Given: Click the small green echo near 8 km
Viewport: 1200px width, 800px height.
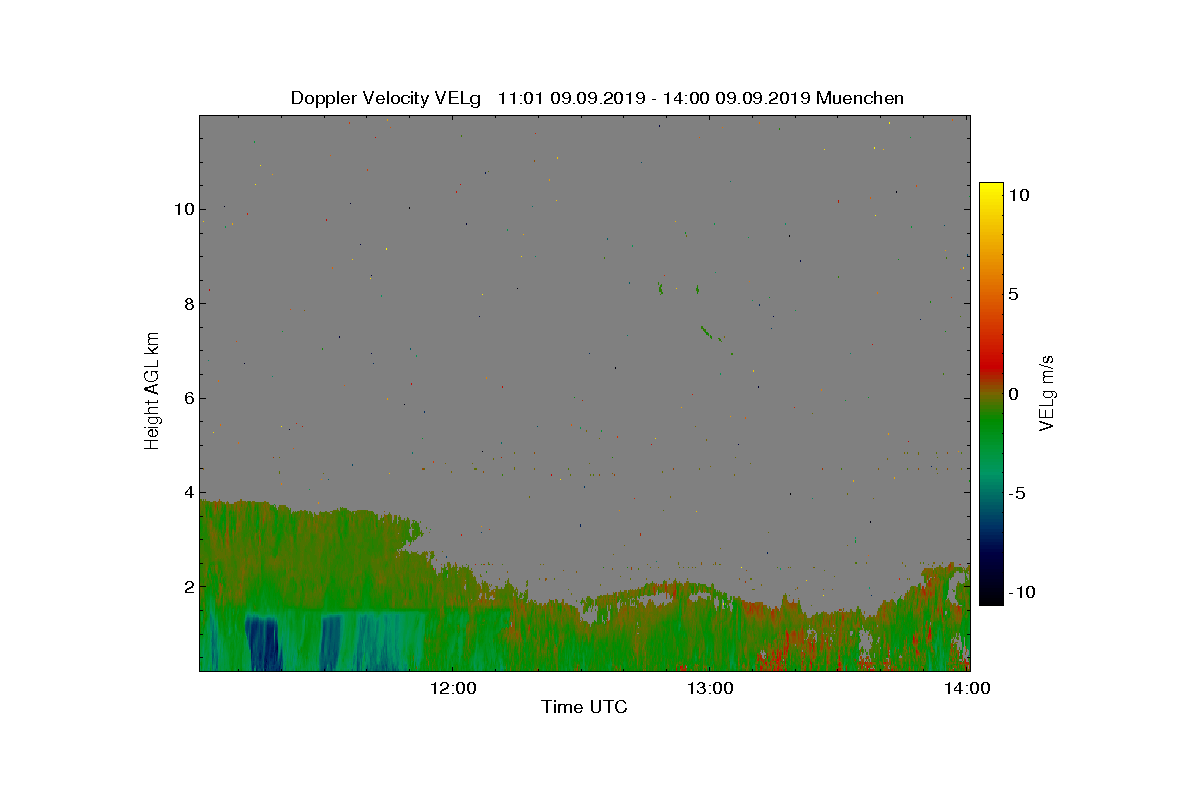Looking at the screenshot, I should coord(660,288).
